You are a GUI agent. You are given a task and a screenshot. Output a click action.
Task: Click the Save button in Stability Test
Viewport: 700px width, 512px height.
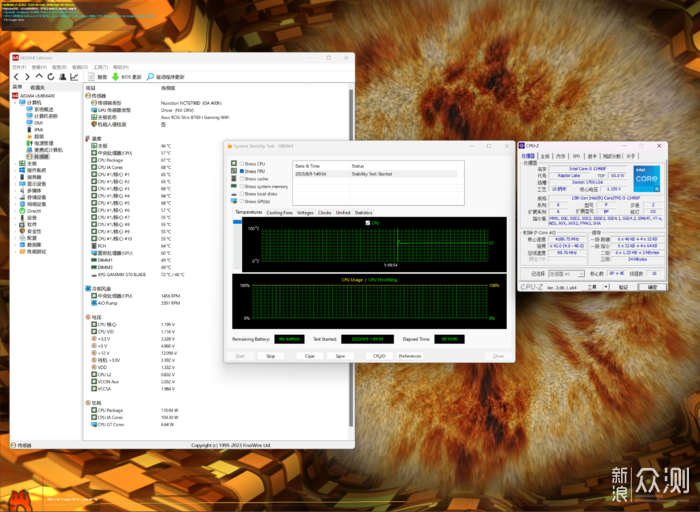pos(340,356)
